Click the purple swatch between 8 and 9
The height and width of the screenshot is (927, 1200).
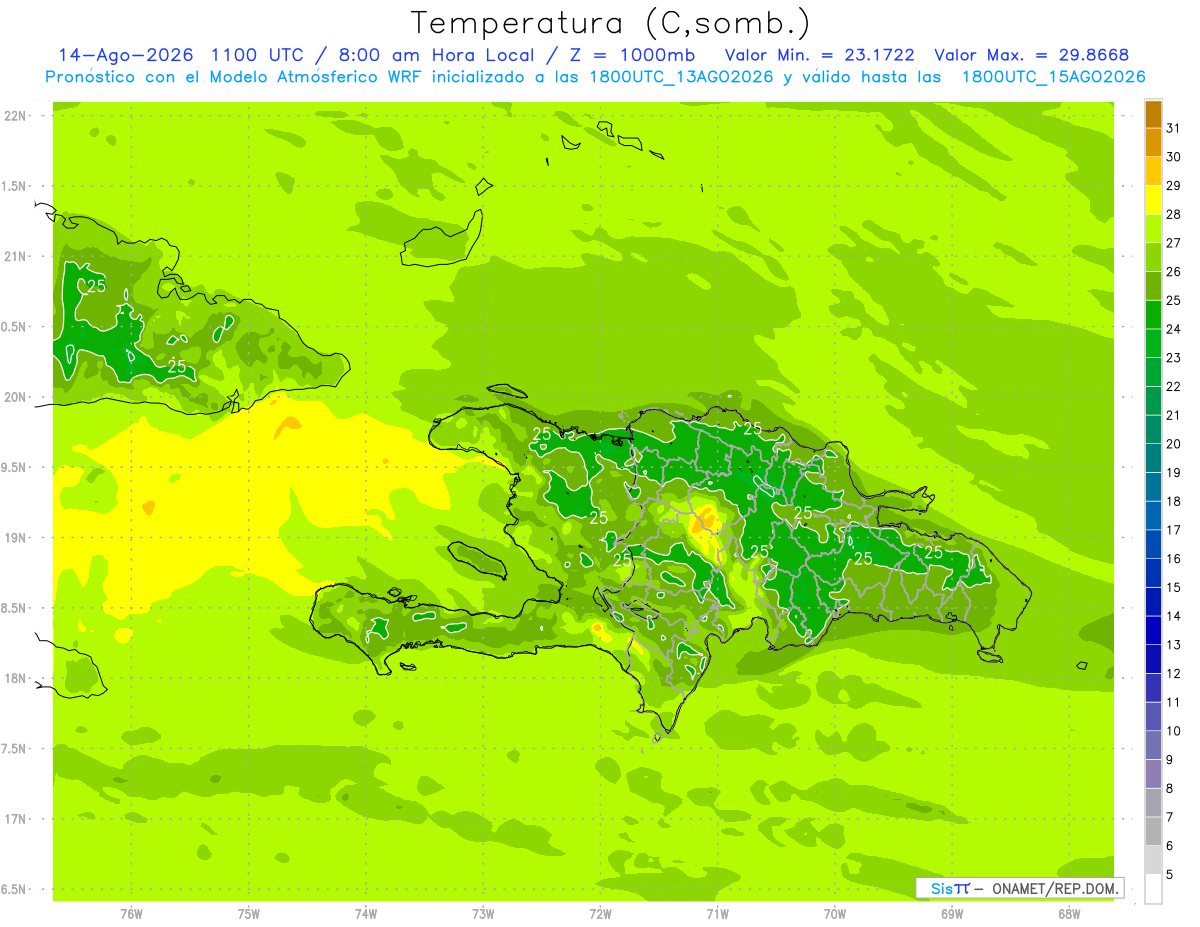tap(1153, 774)
